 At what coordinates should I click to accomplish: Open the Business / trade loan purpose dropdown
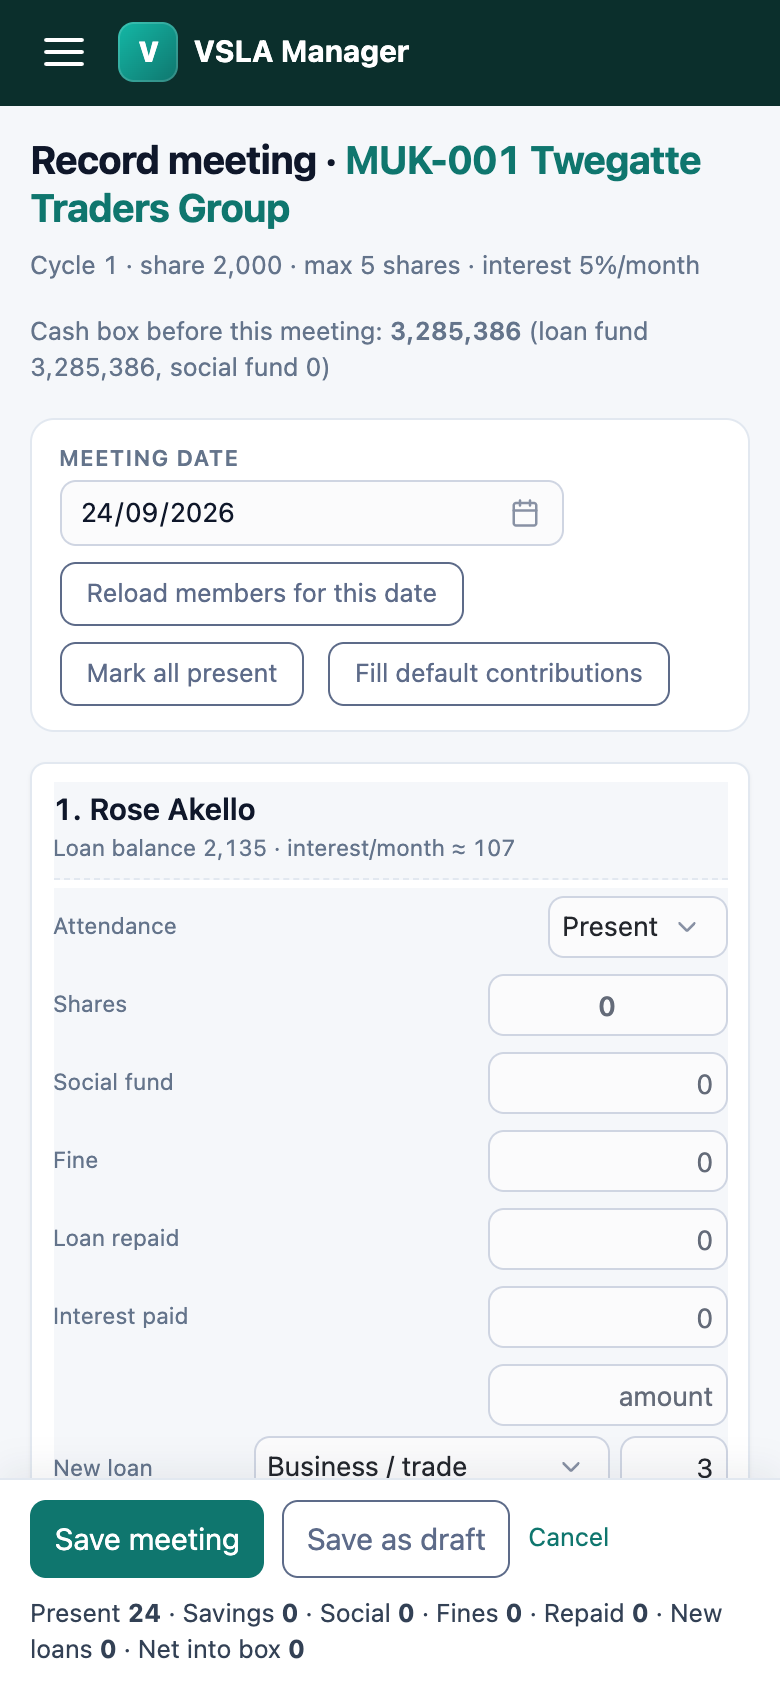click(432, 1460)
